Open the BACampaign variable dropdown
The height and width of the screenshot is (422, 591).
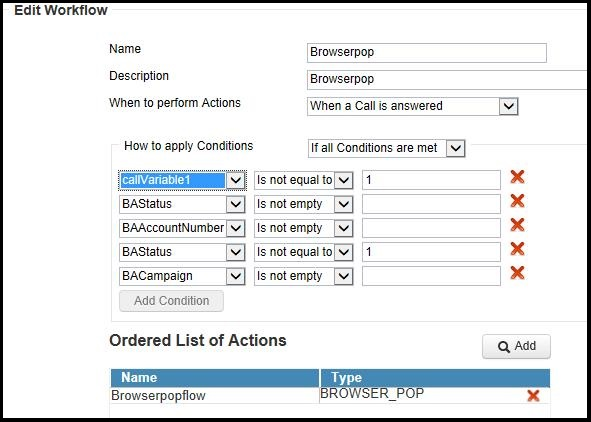pos(236,276)
